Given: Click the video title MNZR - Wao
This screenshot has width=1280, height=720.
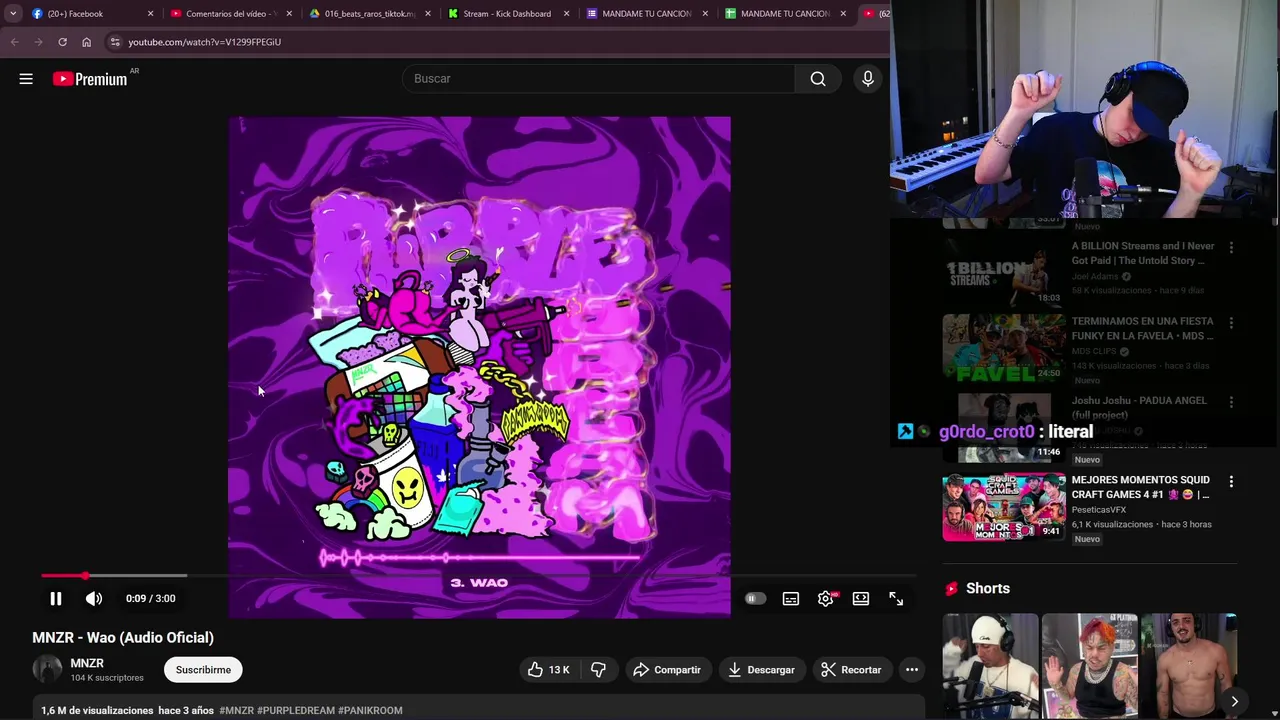Looking at the screenshot, I should click(123, 637).
